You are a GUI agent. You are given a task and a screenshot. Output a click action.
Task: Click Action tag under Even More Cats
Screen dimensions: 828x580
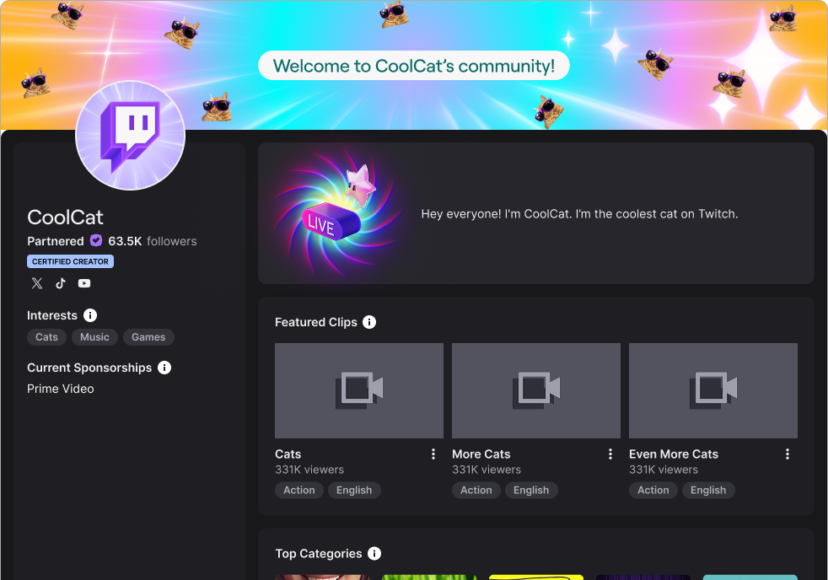(653, 490)
